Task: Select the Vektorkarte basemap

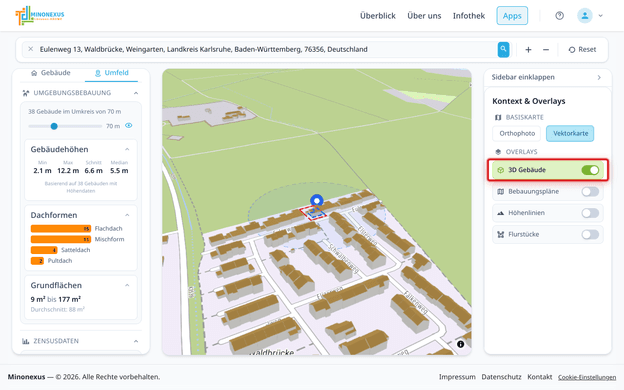Action: [570, 133]
